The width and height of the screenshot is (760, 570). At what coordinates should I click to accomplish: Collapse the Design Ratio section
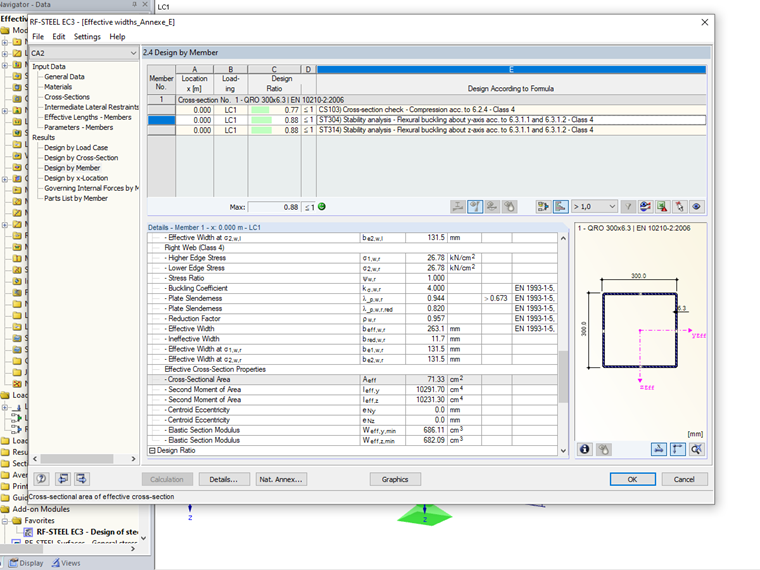point(151,451)
